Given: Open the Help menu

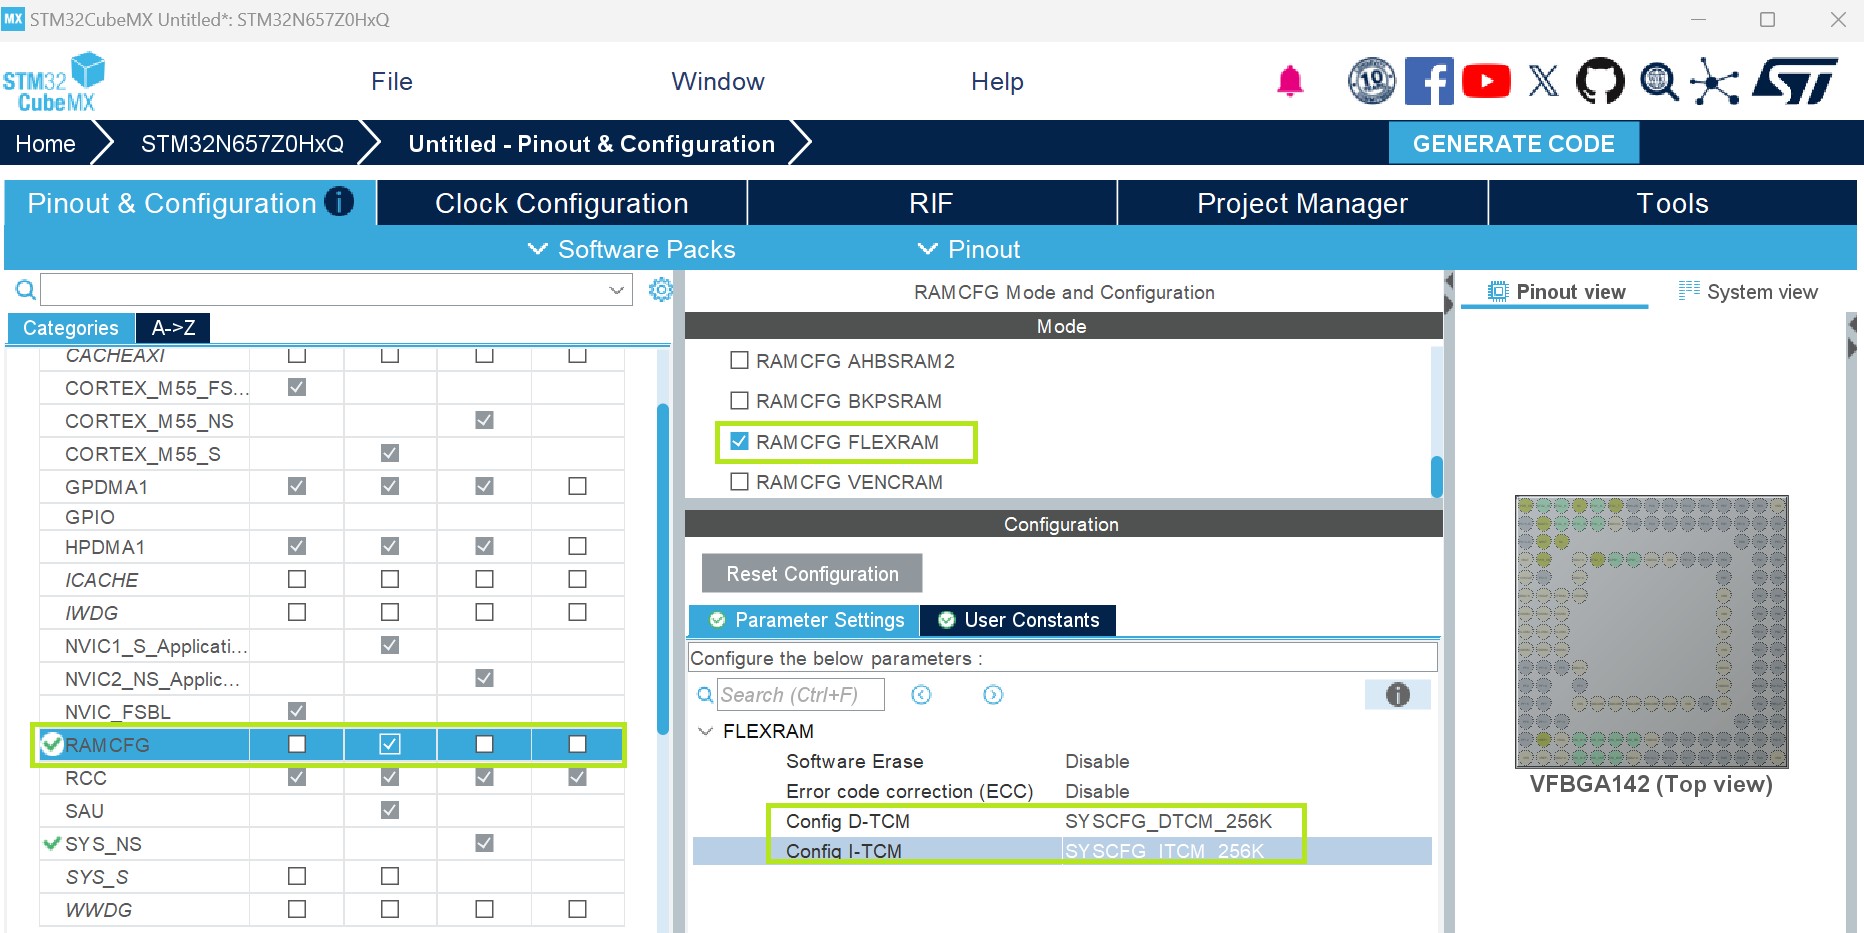Looking at the screenshot, I should pos(997,81).
